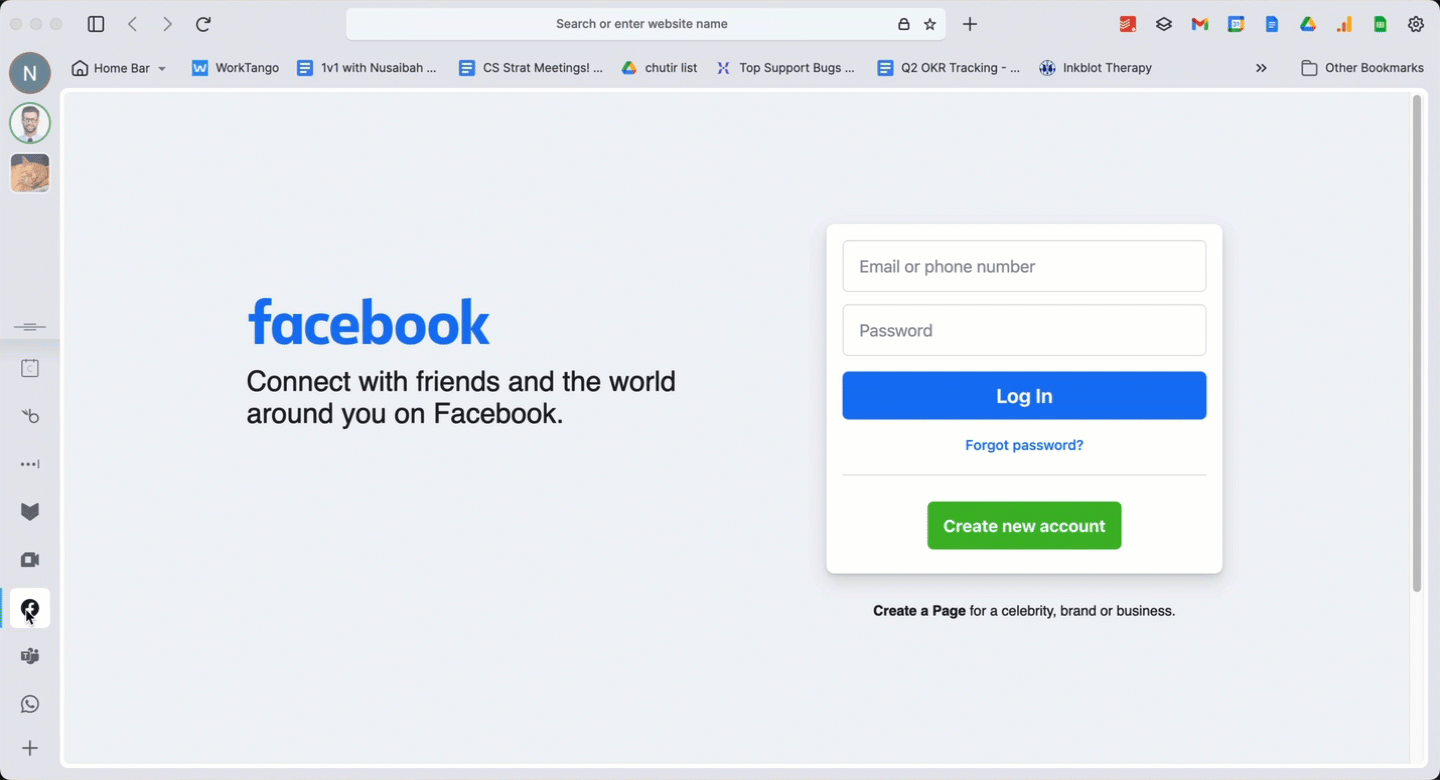Expand the Home Bar dropdown
This screenshot has width=1440, height=780.
(x=119, y=68)
